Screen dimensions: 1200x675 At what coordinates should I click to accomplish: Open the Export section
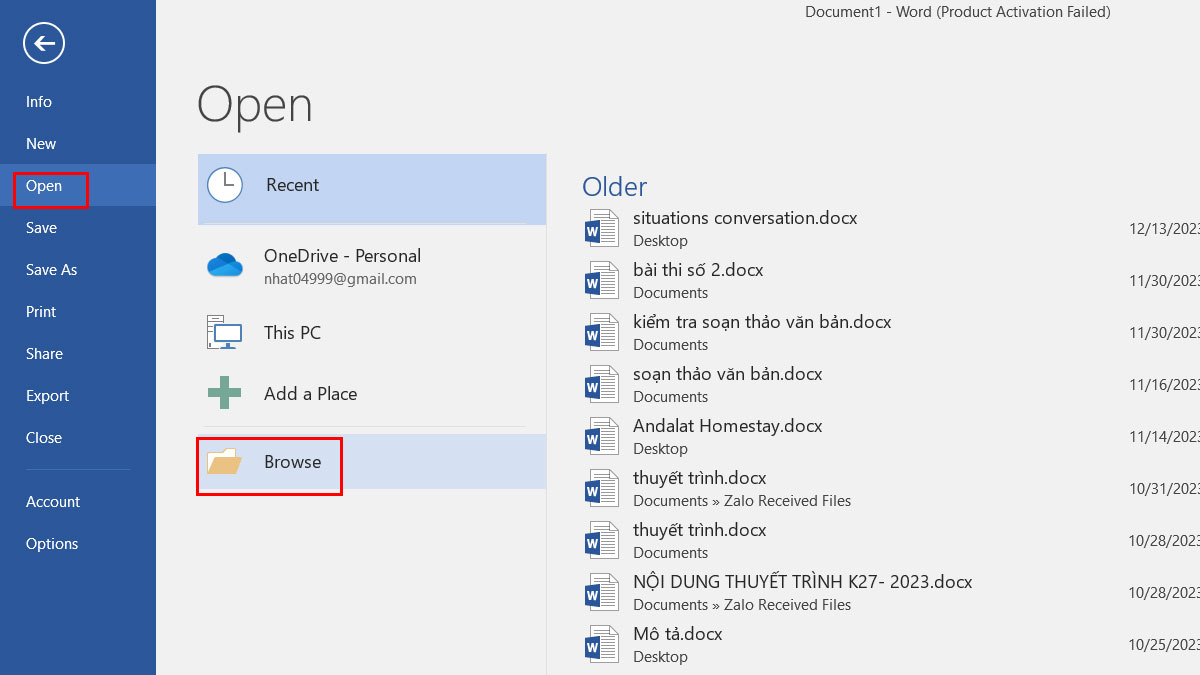(47, 396)
